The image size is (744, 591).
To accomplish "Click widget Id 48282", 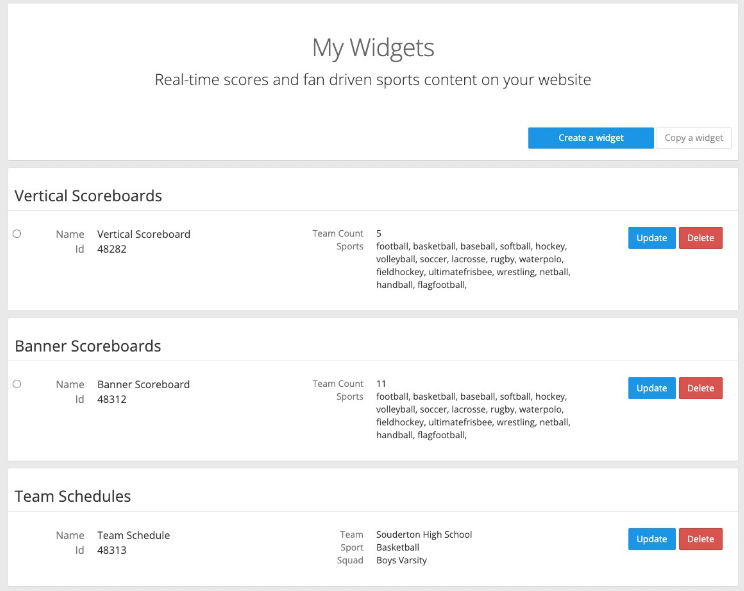I will (112, 249).
